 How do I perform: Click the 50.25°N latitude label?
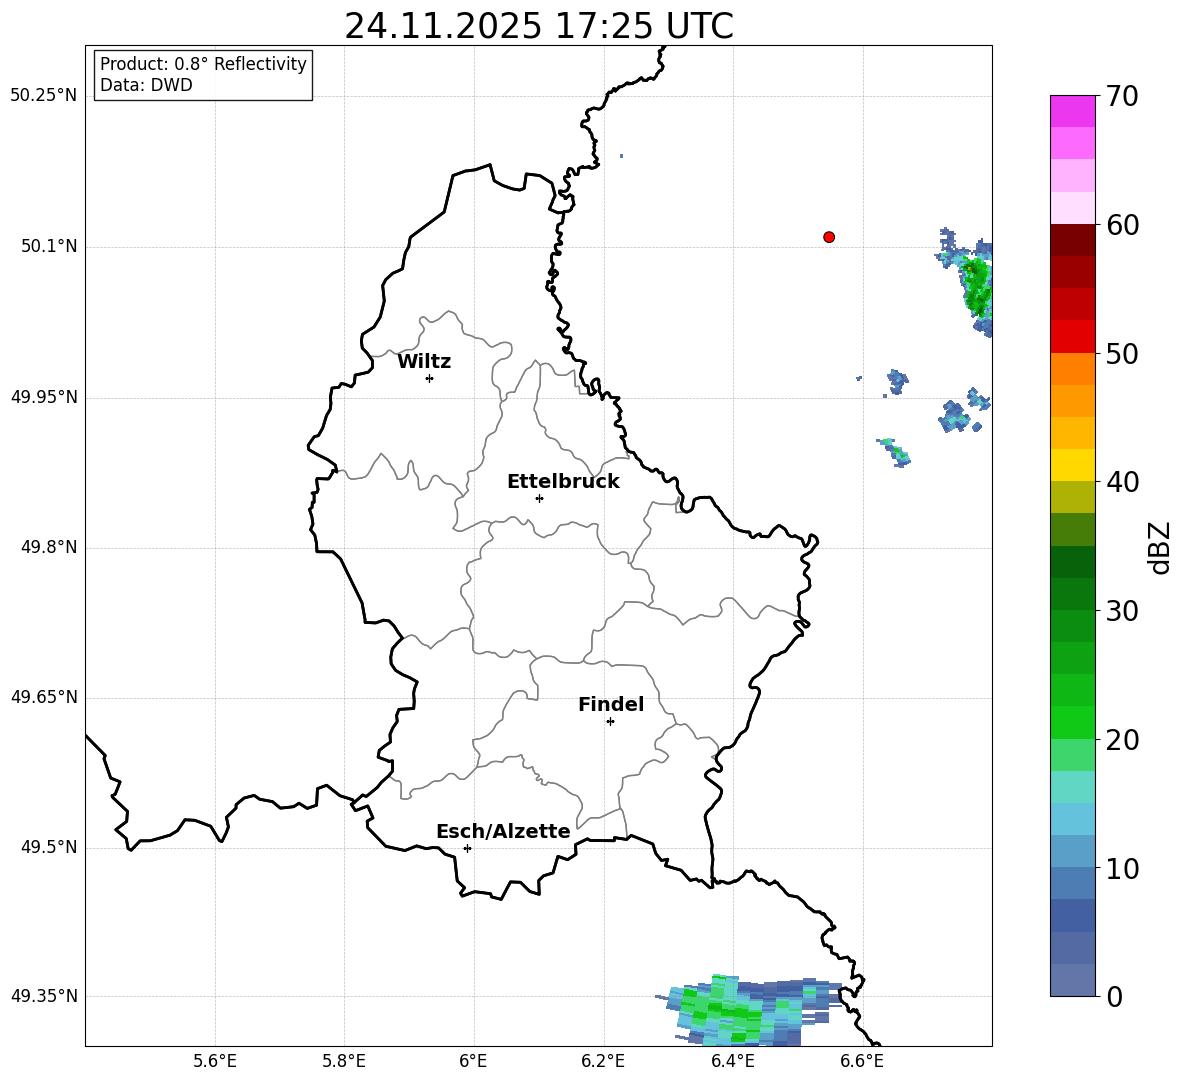click(x=44, y=96)
